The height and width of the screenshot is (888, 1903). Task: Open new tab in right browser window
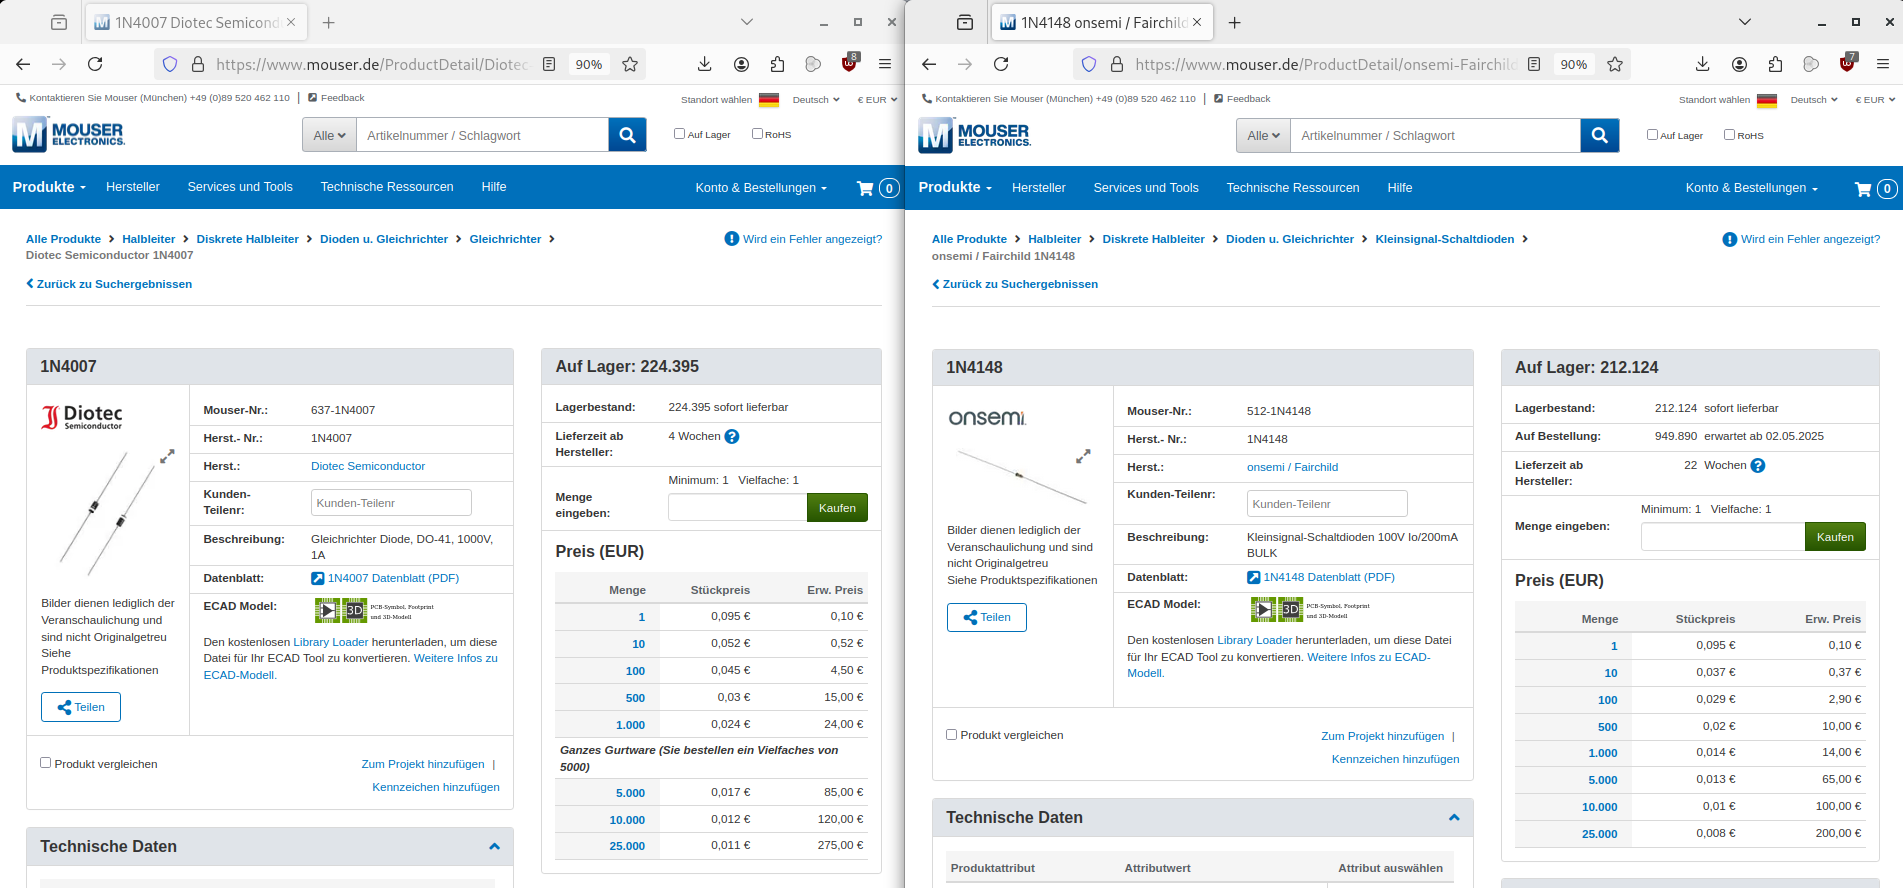point(1234,22)
